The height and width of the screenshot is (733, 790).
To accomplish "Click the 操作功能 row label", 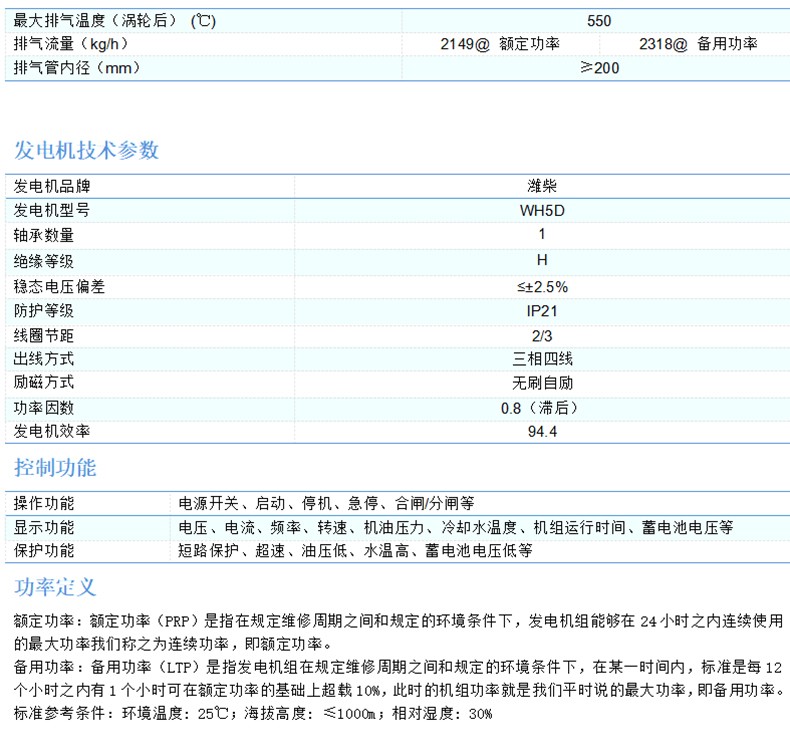I will [44, 502].
